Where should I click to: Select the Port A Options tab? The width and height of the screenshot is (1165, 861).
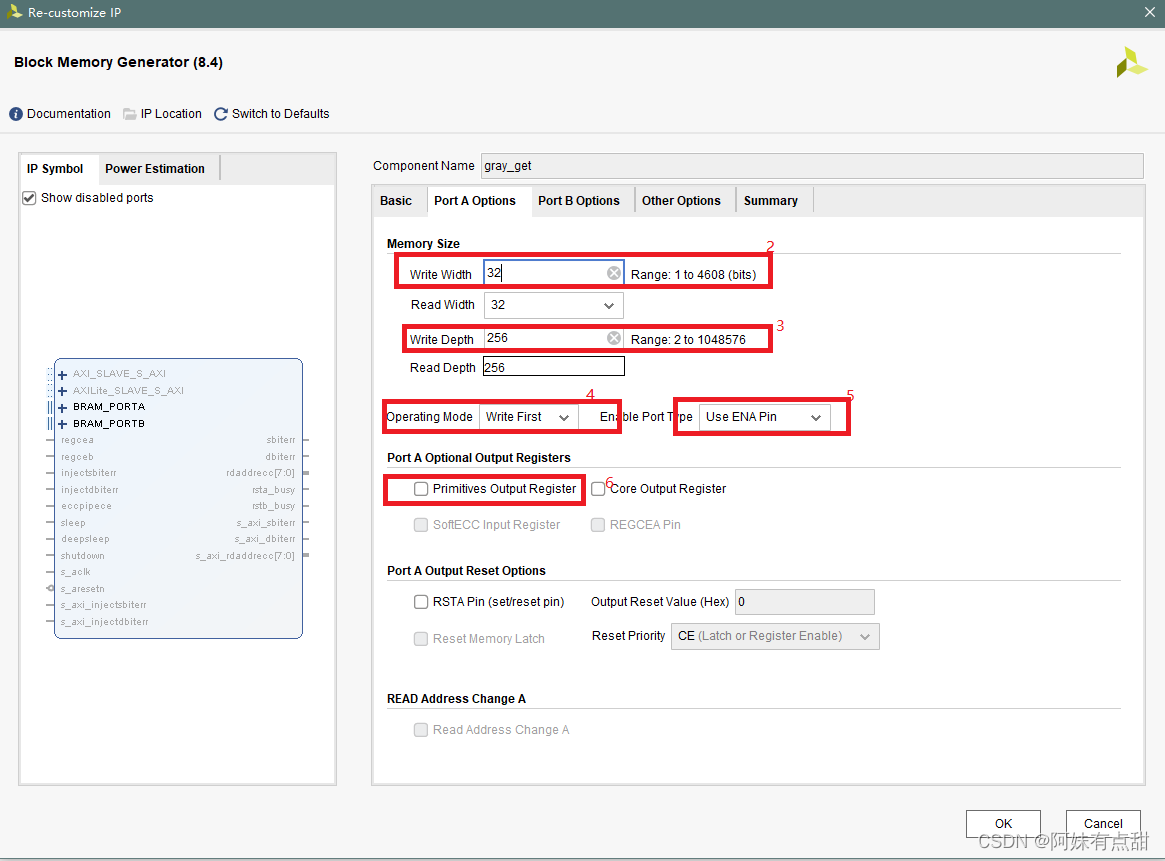pyautogui.click(x=475, y=201)
